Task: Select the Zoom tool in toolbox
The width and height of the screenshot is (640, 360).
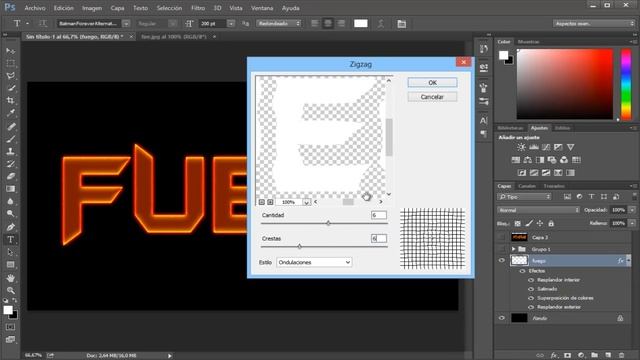Action: pyautogui.click(x=11, y=291)
